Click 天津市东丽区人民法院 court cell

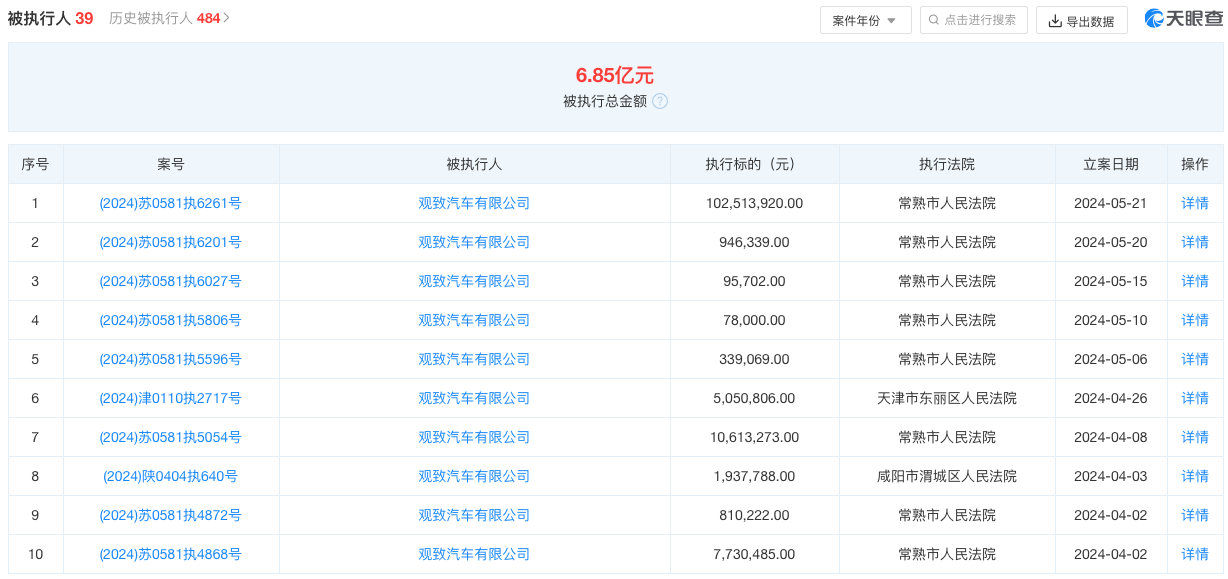coord(947,398)
